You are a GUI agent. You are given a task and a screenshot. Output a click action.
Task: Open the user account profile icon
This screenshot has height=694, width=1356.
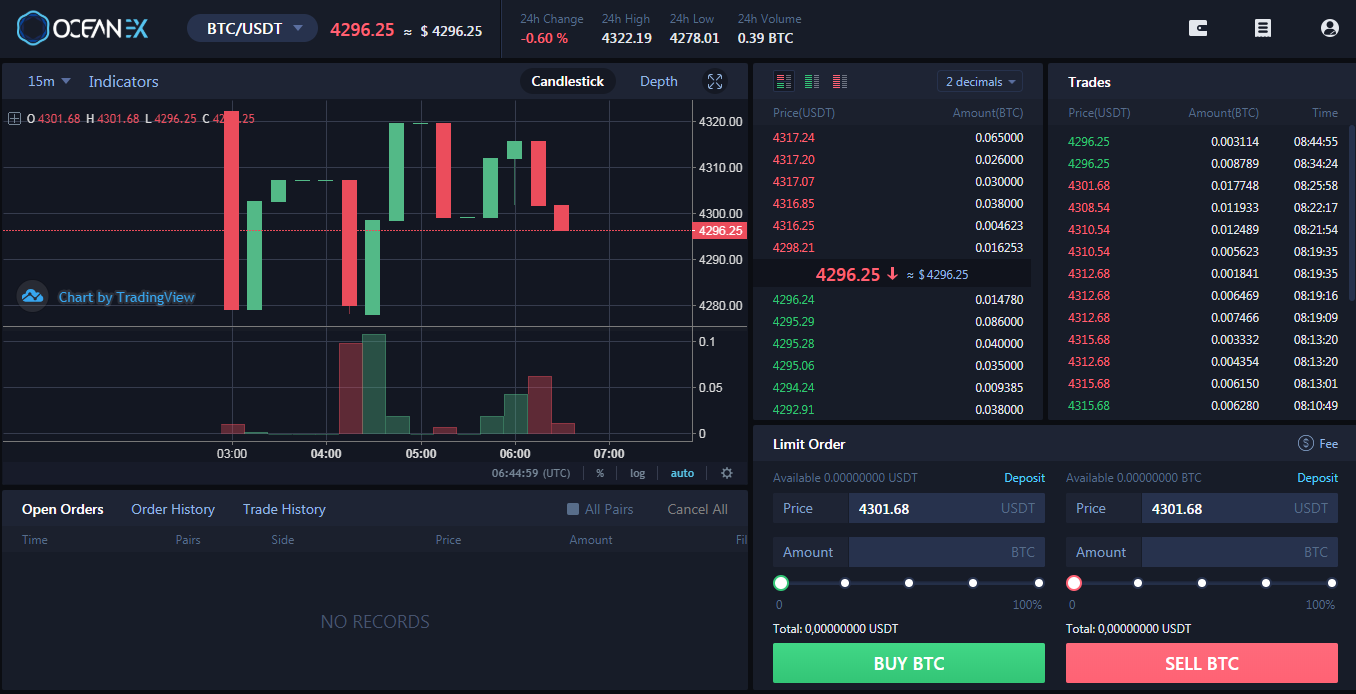coord(1329,28)
